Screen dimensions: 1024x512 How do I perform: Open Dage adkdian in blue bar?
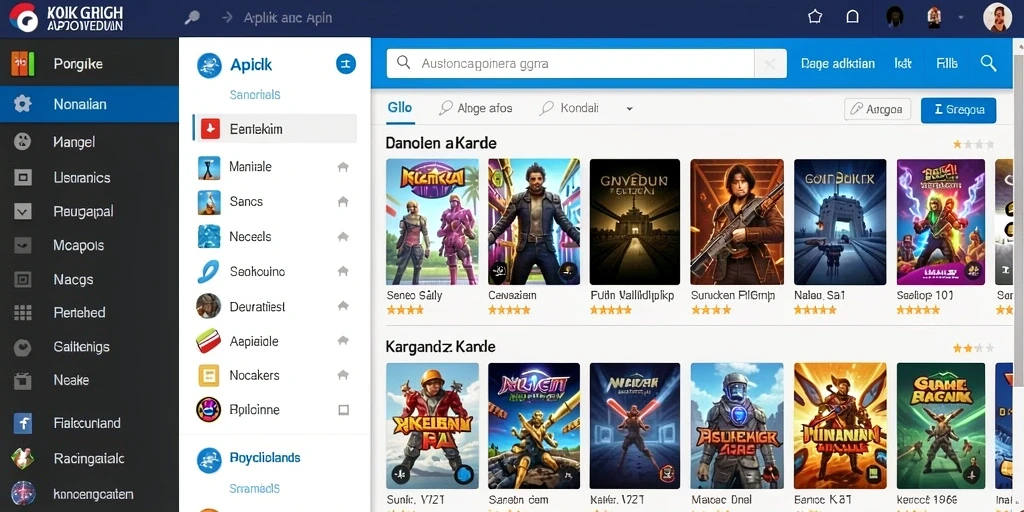838,63
